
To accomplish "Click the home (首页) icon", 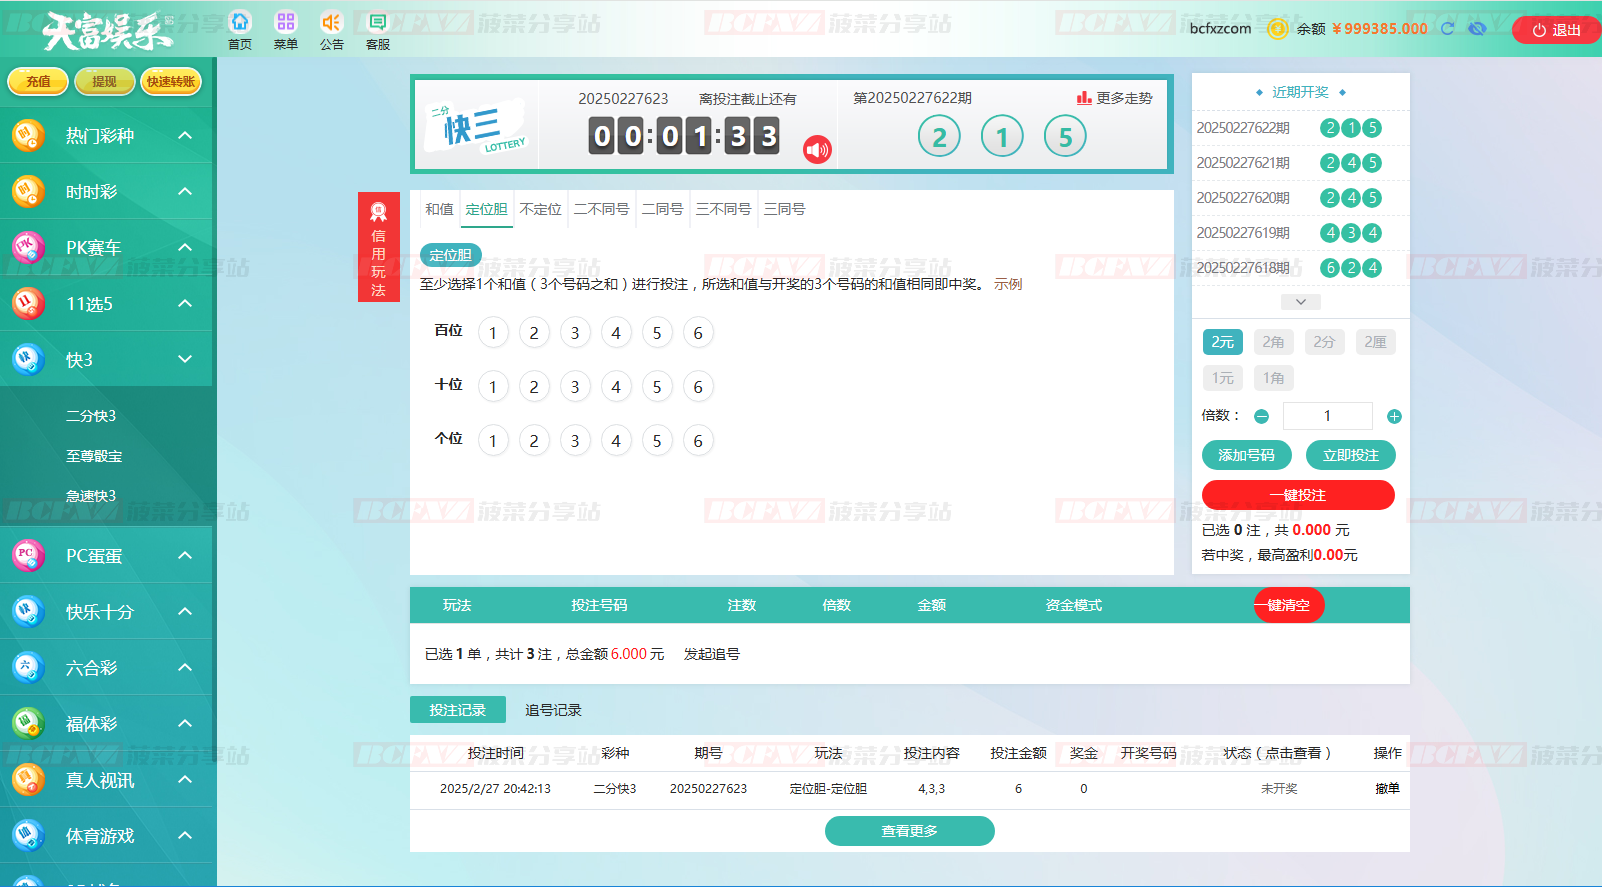I will tap(240, 23).
